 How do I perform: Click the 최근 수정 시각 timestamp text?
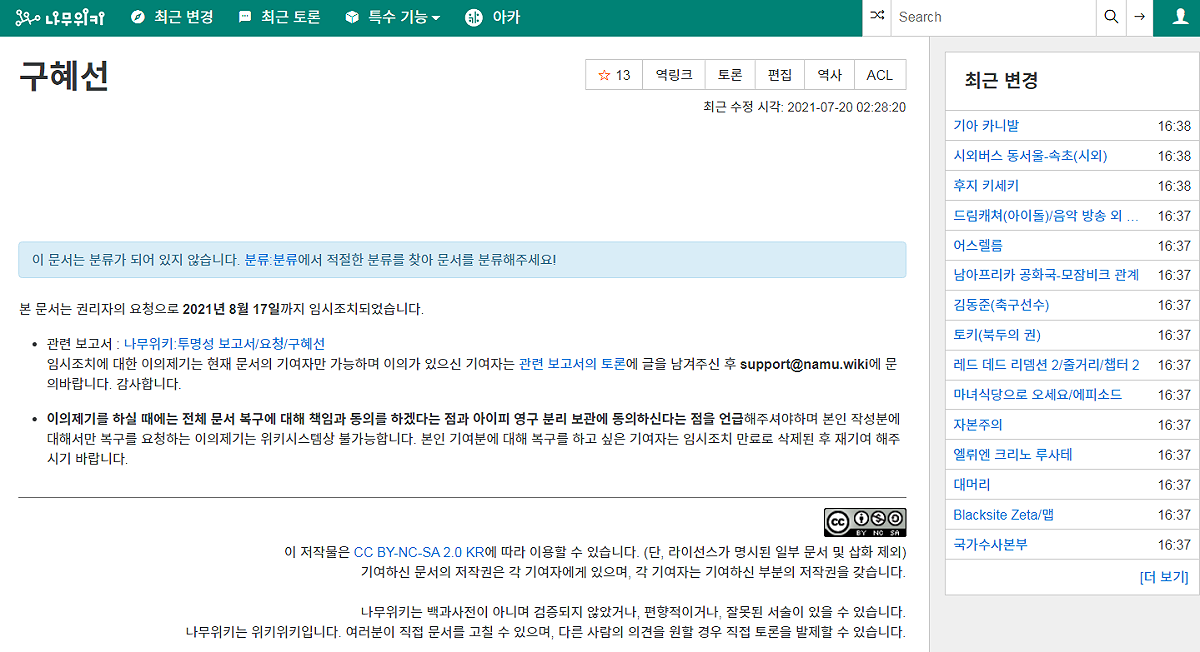coord(805,108)
